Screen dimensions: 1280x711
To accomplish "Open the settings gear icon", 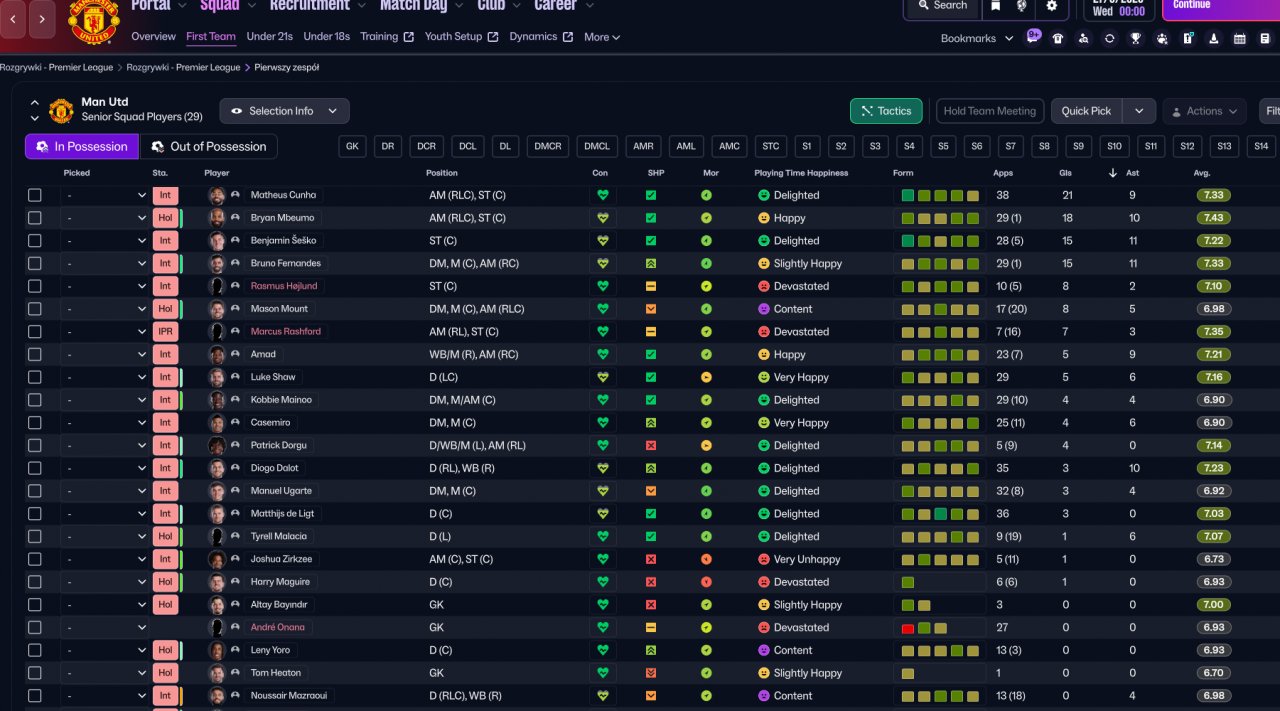I will coord(1051,6).
